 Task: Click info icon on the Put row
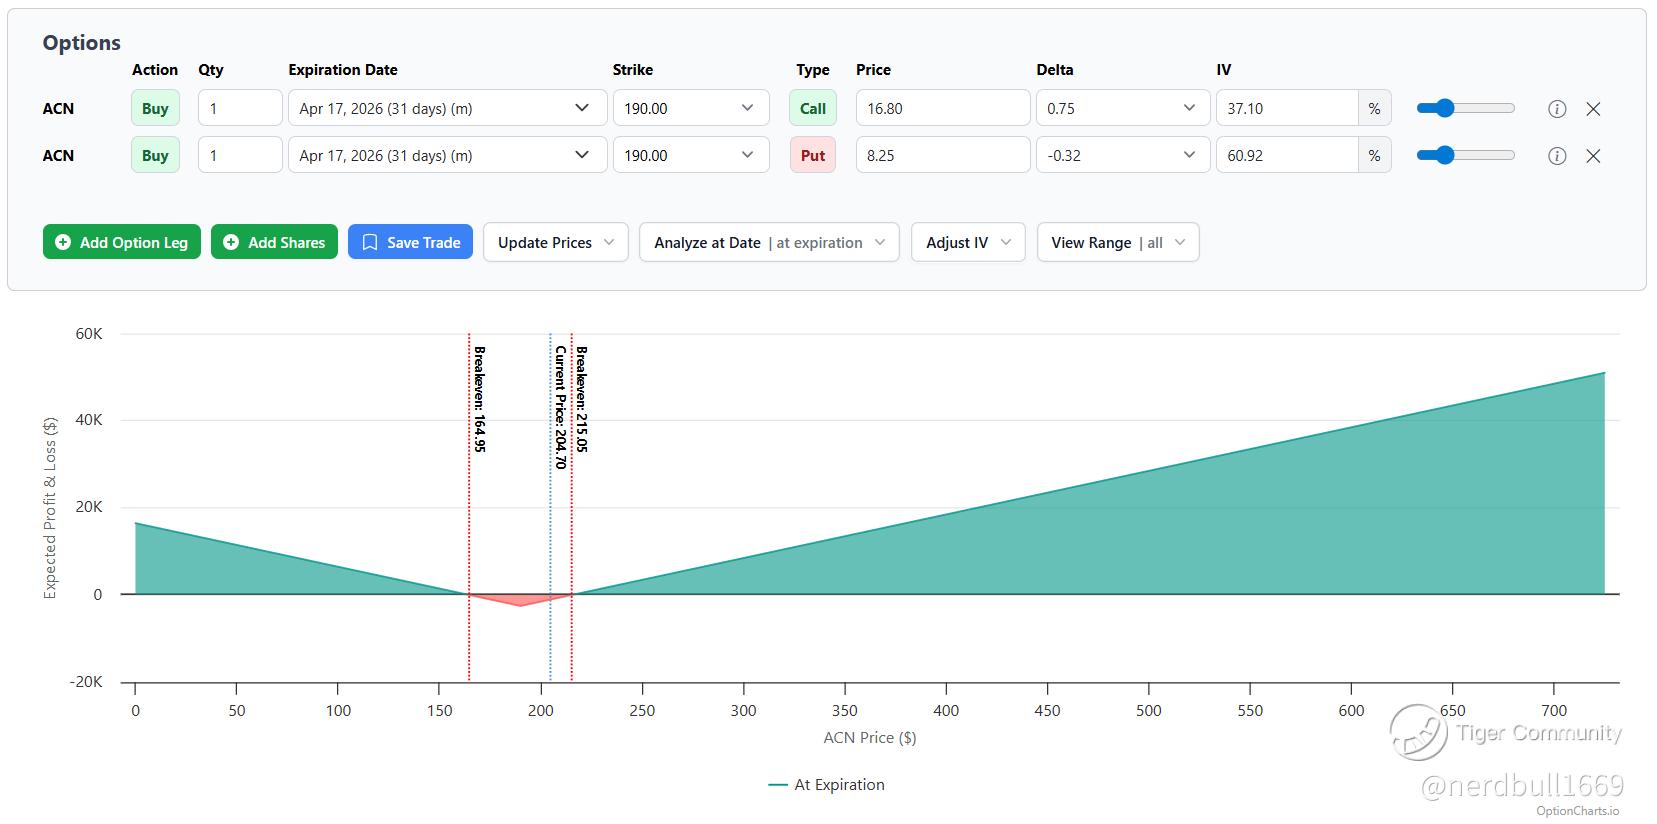click(x=1556, y=156)
